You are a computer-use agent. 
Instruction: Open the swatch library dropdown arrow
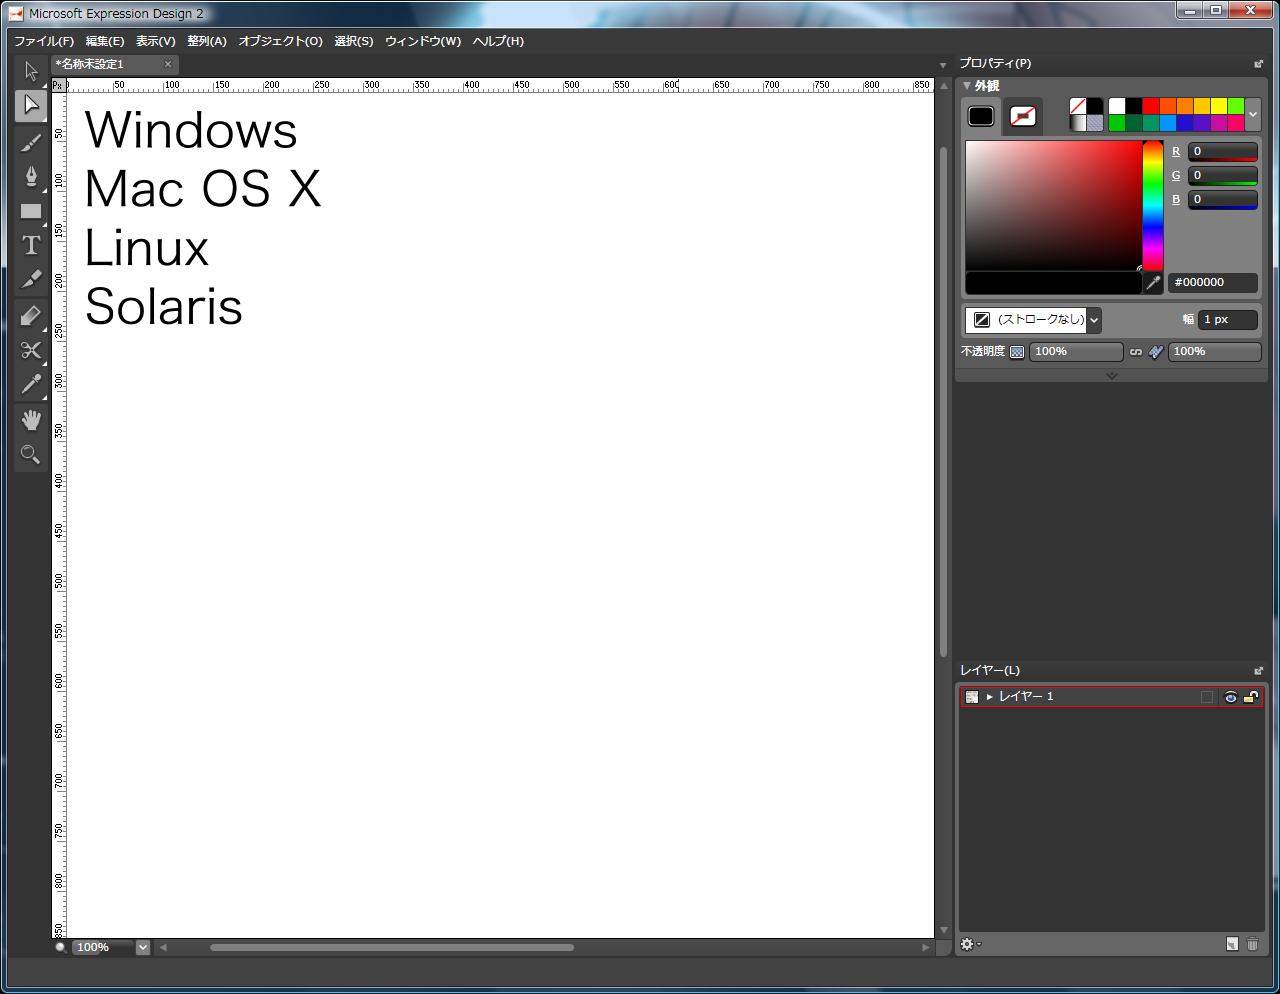(x=1253, y=115)
